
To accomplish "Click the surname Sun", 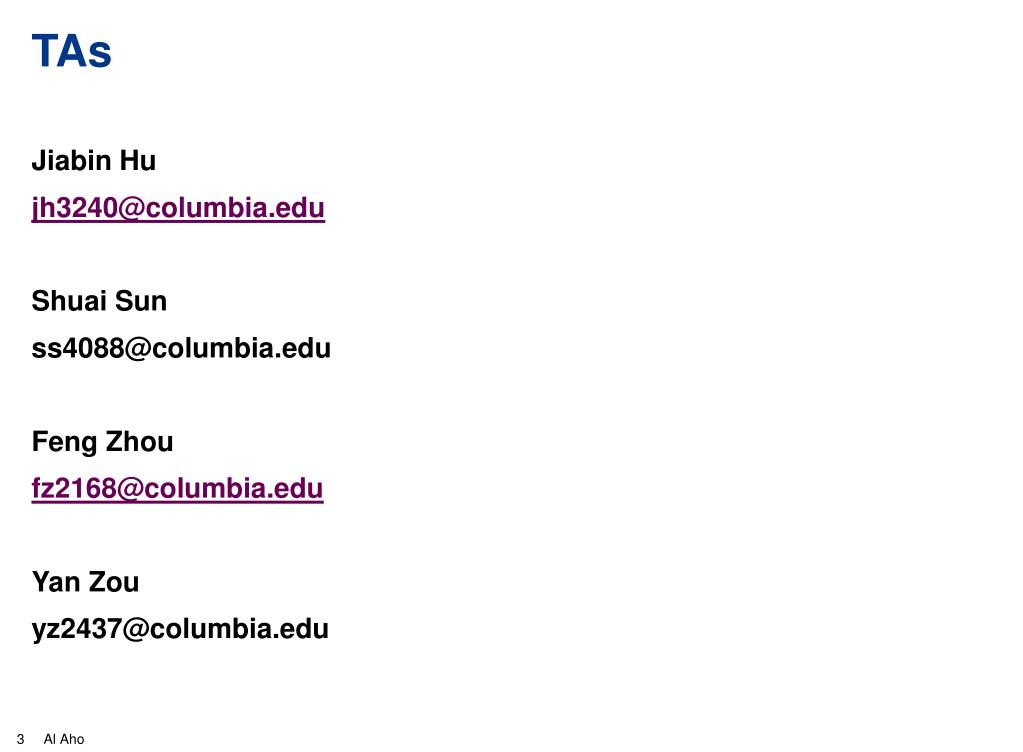I will point(141,301).
